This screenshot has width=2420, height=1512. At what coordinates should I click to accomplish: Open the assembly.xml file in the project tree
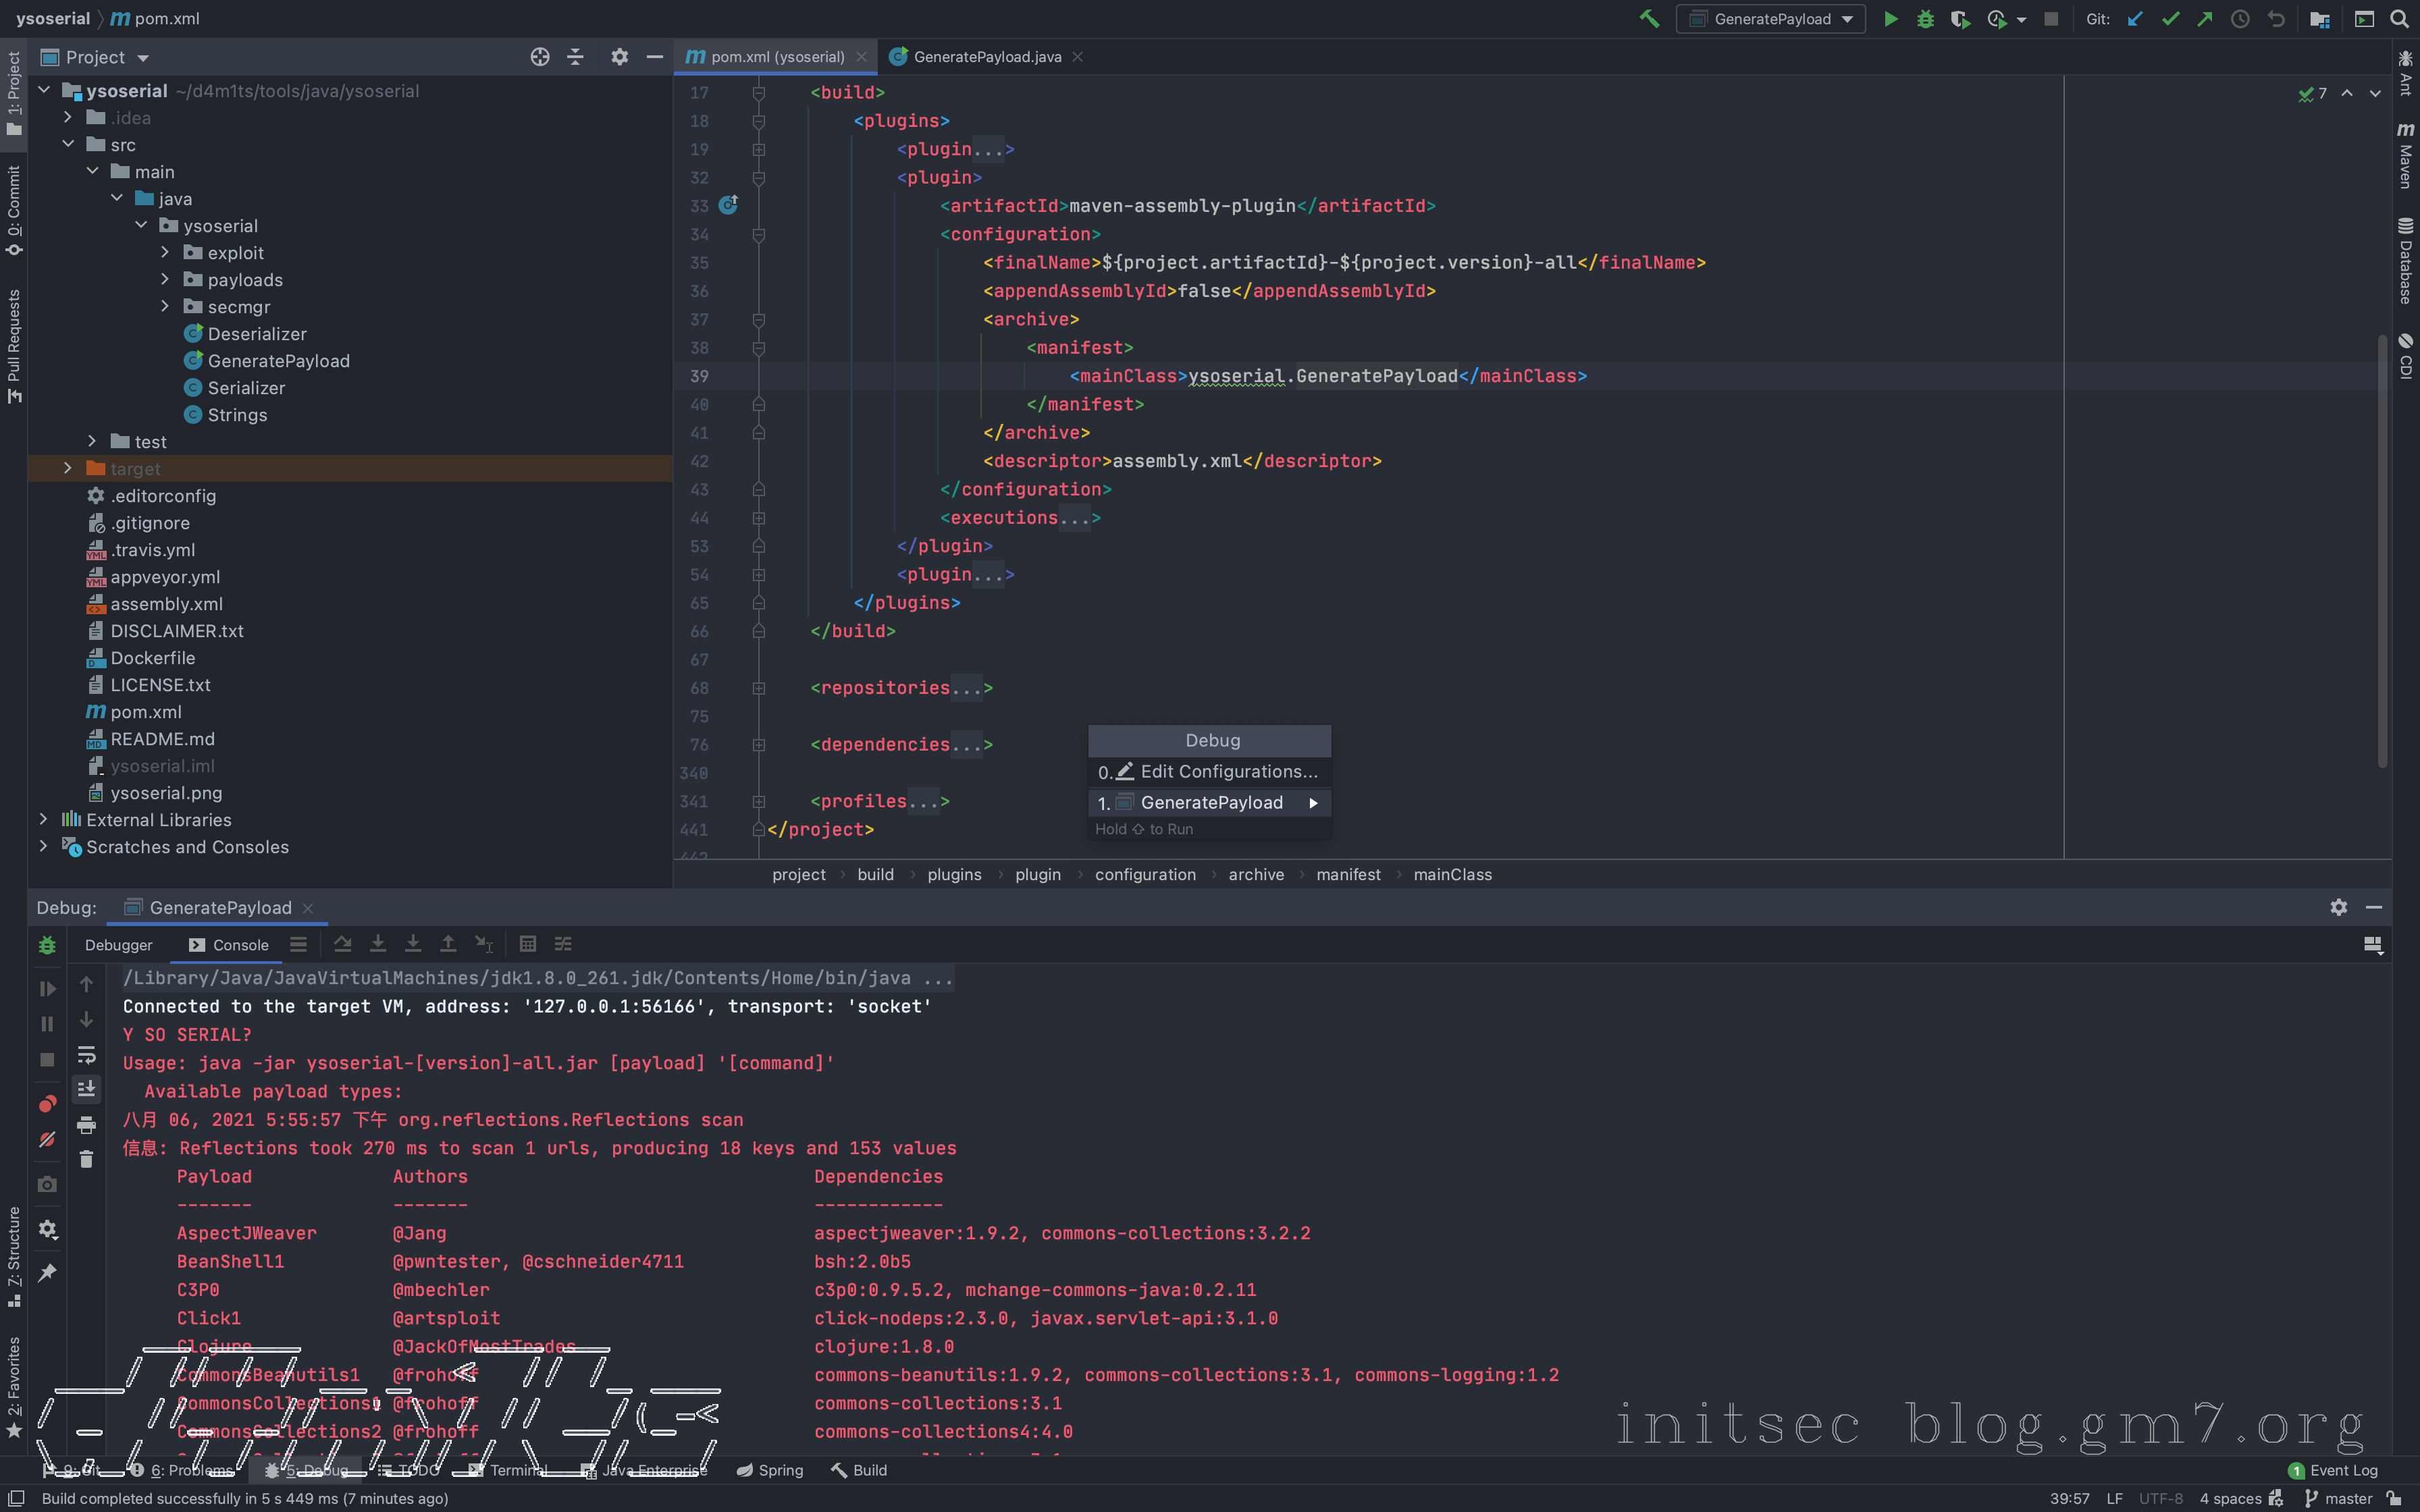click(166, 604)
